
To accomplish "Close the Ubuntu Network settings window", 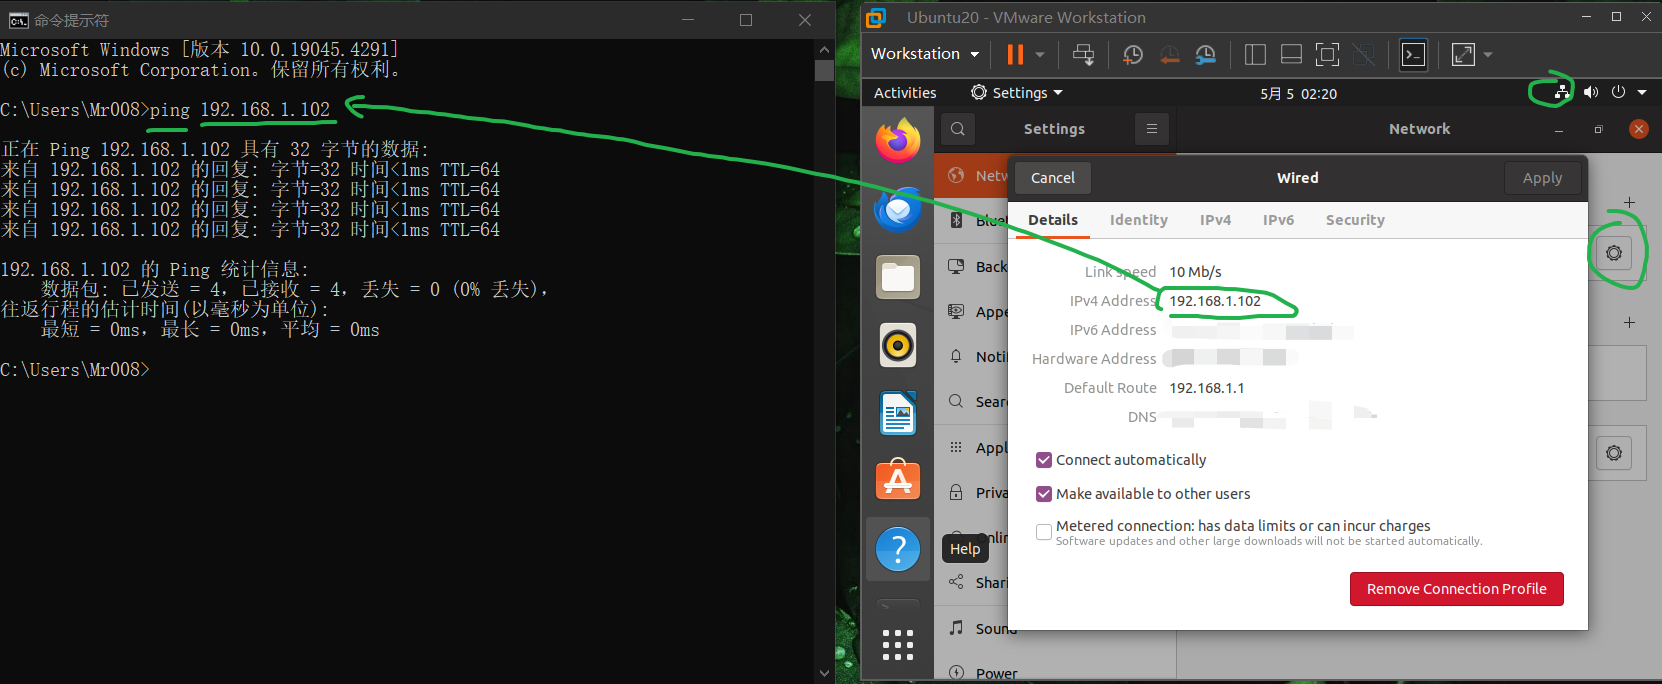I will (x=1638, y=129).
